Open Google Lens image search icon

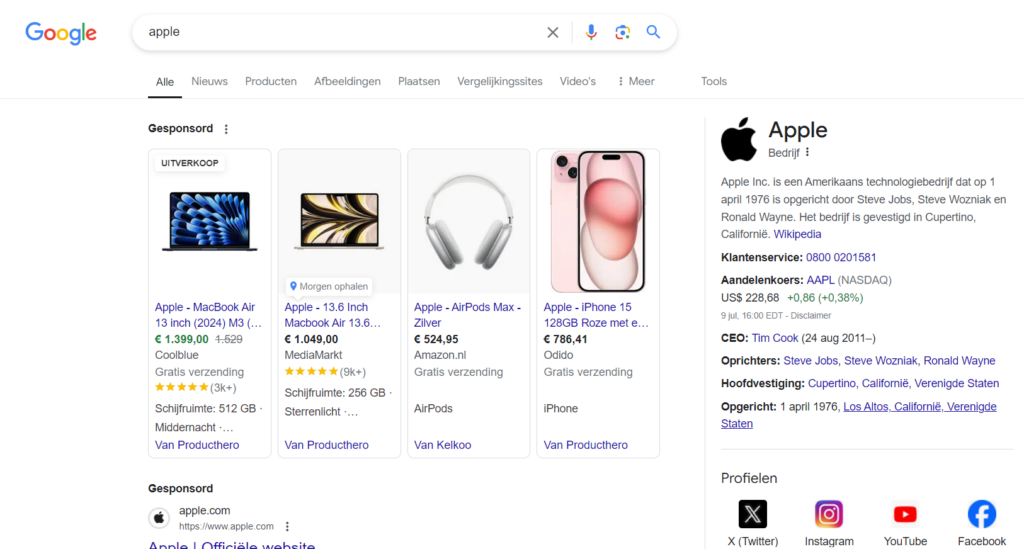click(622, 32)
